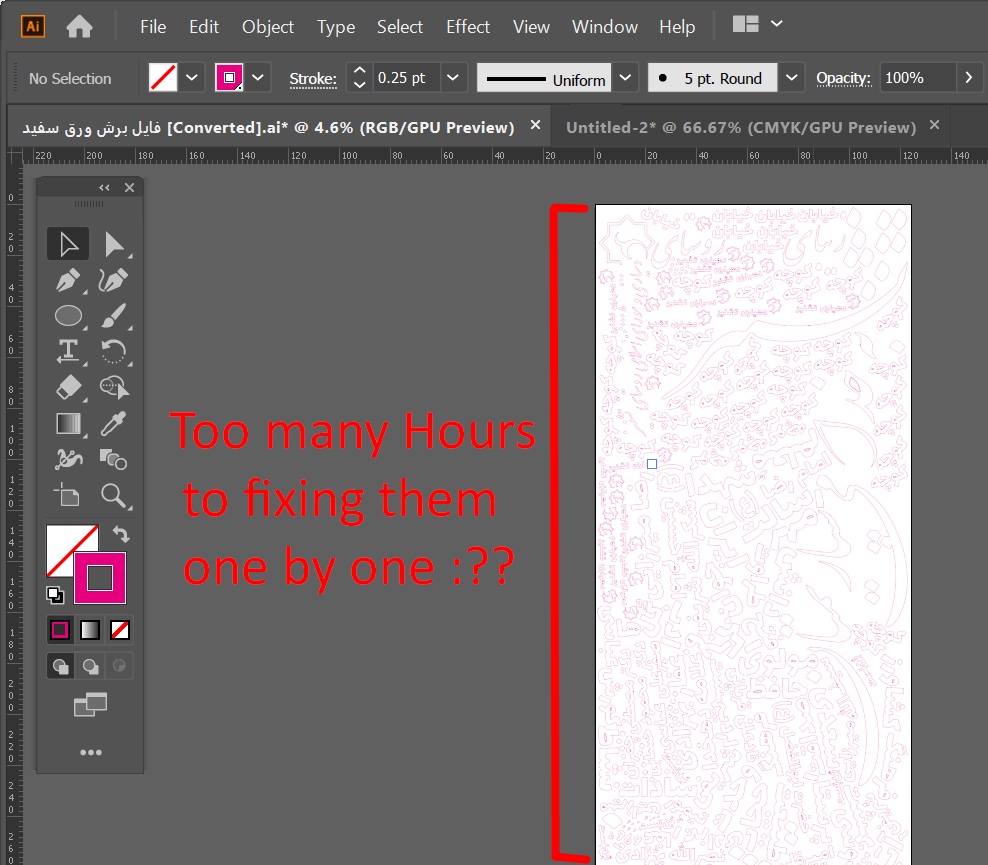Activate the Paintbrush tool
Viewport: 988px width, 865px height.
click(x=114, y=316)
